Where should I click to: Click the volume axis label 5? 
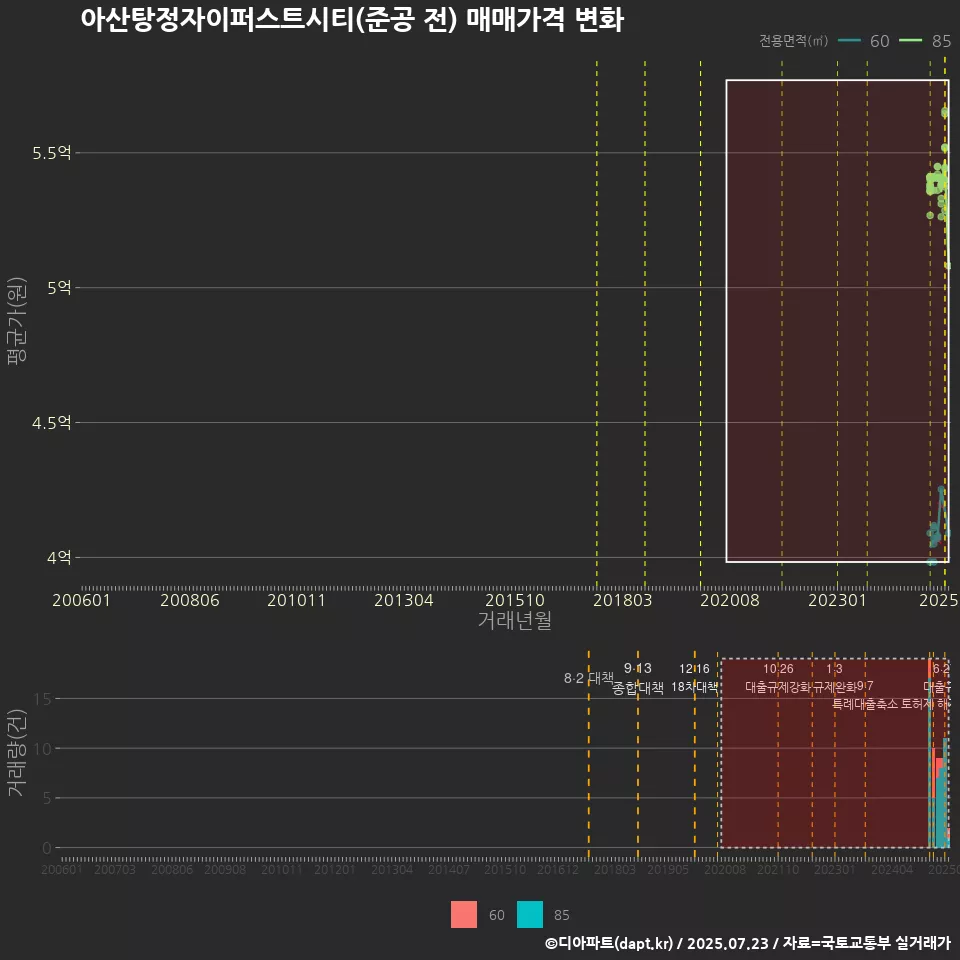click(47, 798)
